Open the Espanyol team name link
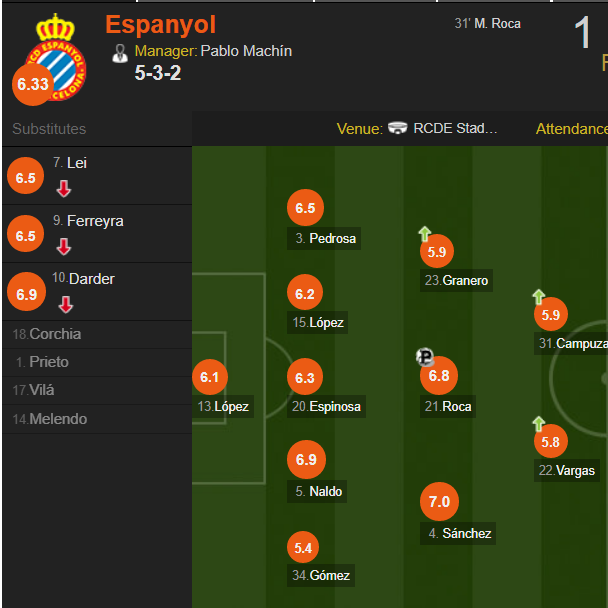Screen dimensions: 608x608 (x=160, y=24)
